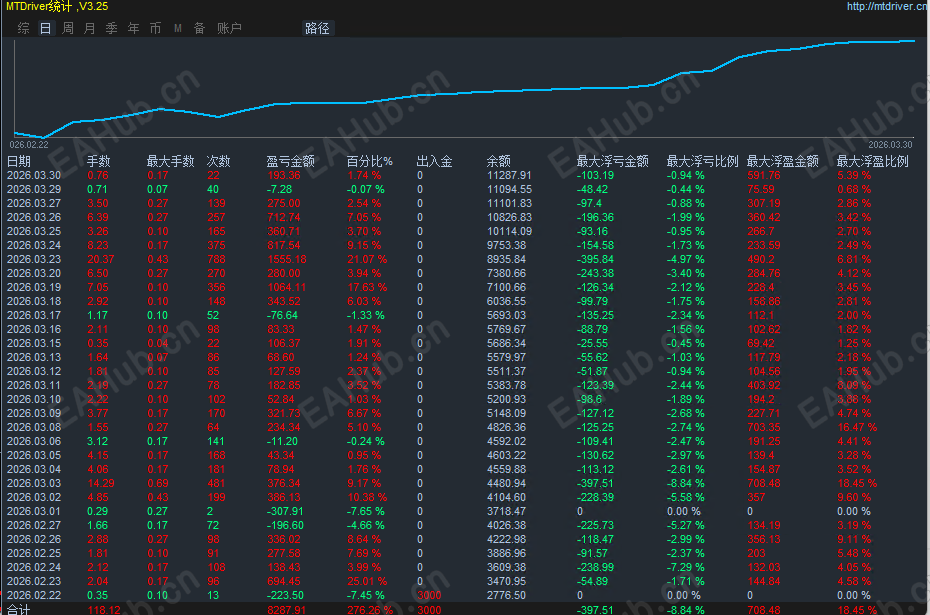Switch to the 年 yearly tab
The height and width of the screenshot is (615, 930).
(x=133, y=28)
